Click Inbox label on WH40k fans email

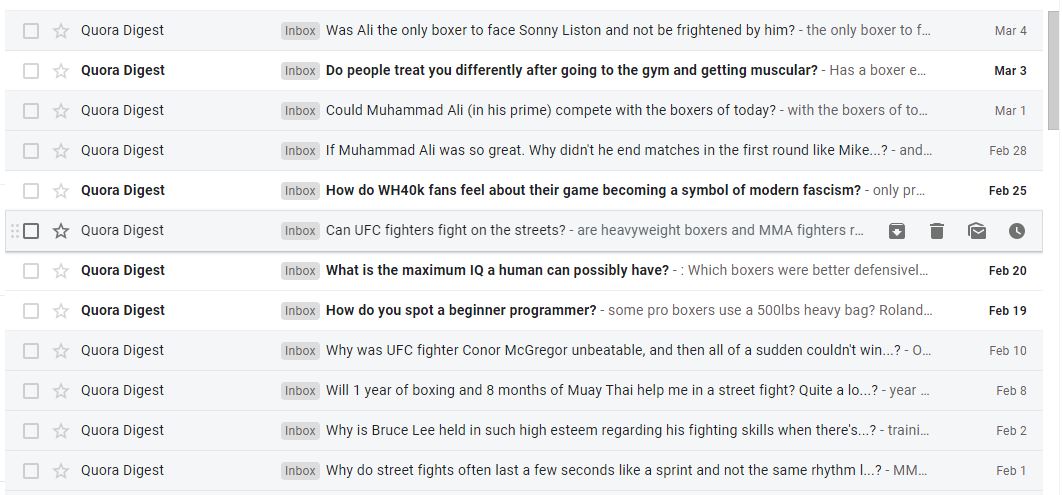(300, 191)
